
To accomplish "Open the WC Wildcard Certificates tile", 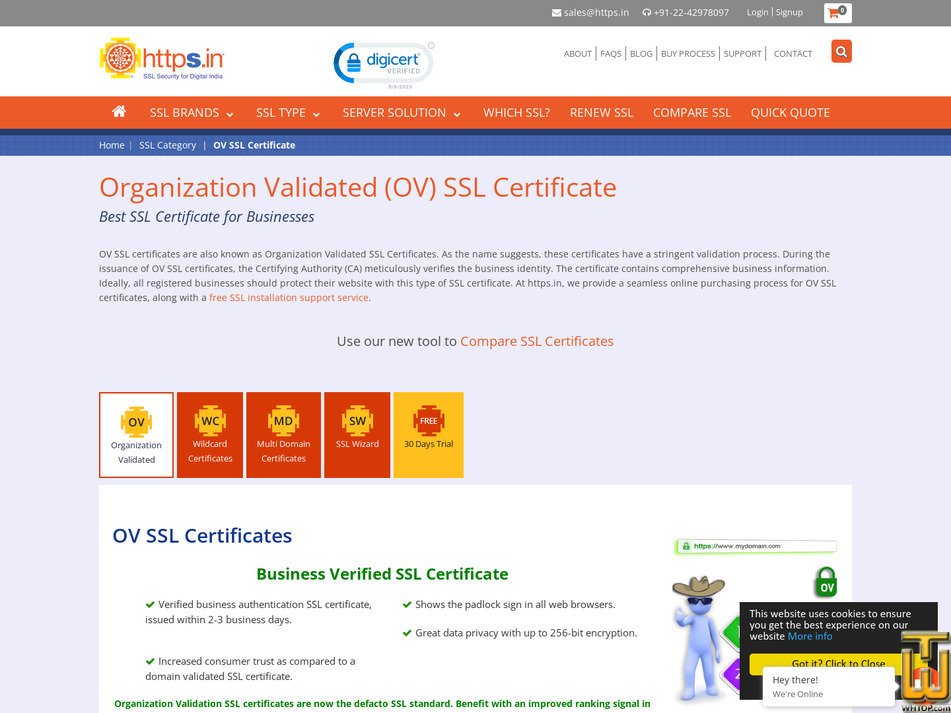I will (209, 433).
